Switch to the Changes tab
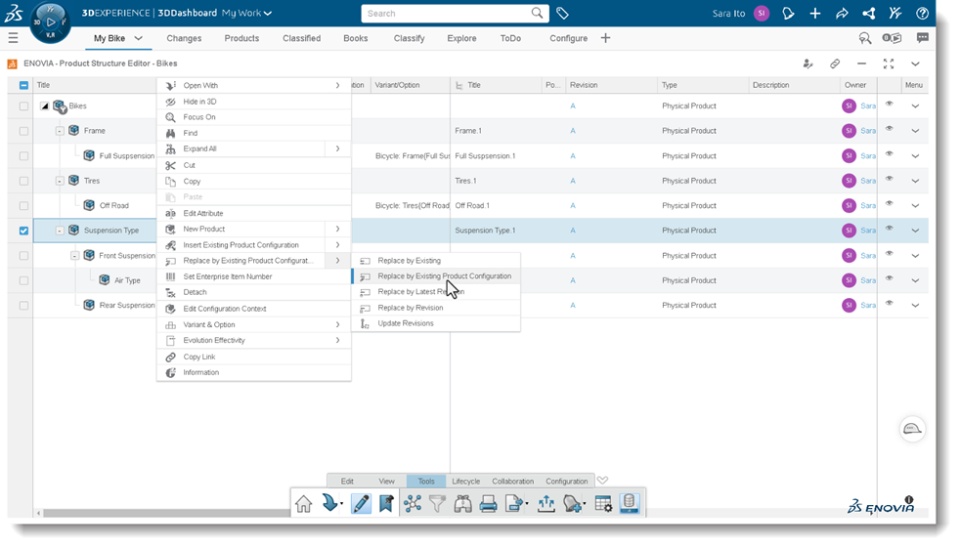Viewport: 960px width, 548px height. tap(184, 38)
